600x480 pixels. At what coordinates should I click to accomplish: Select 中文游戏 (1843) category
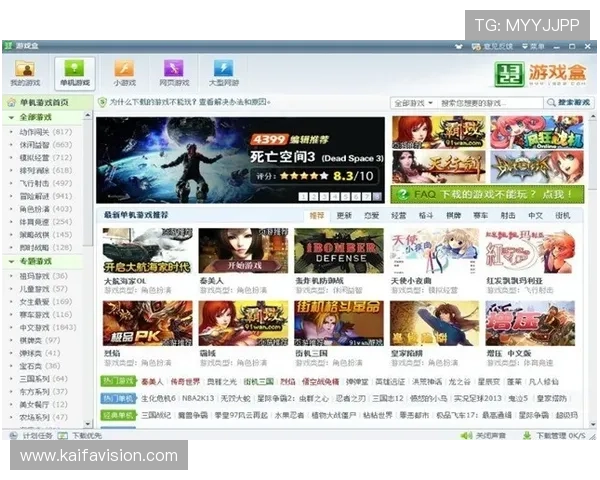48,328
